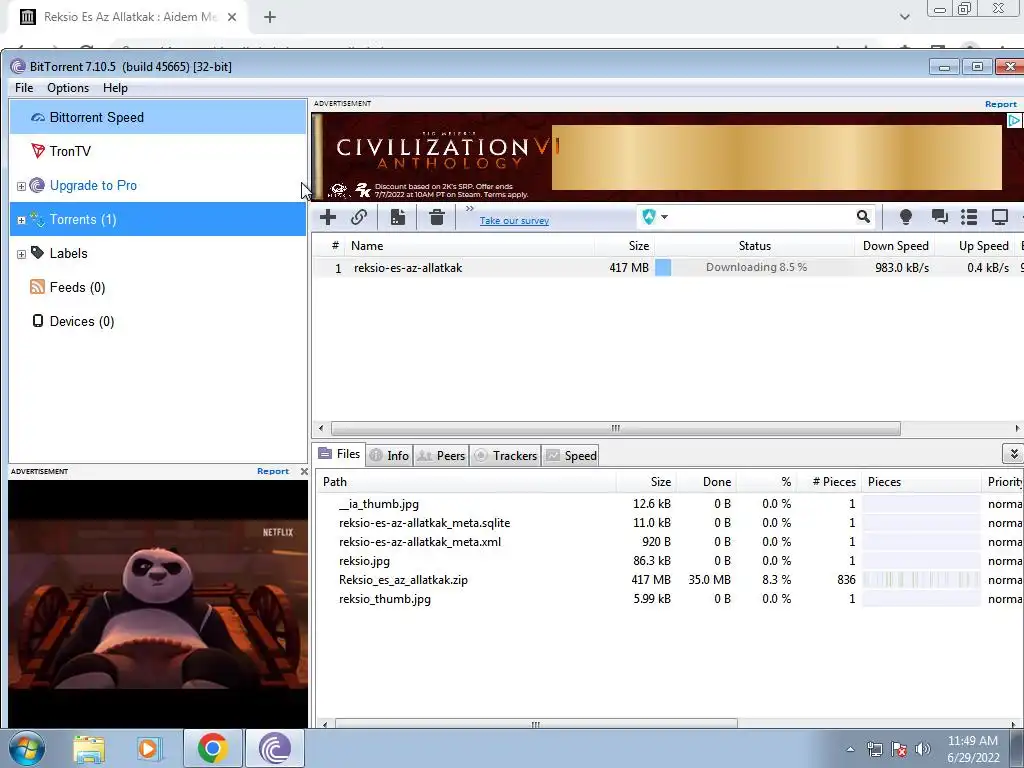Switch to the Info tab
Viewport: 1024px width, 768px height.
point(389,456)
